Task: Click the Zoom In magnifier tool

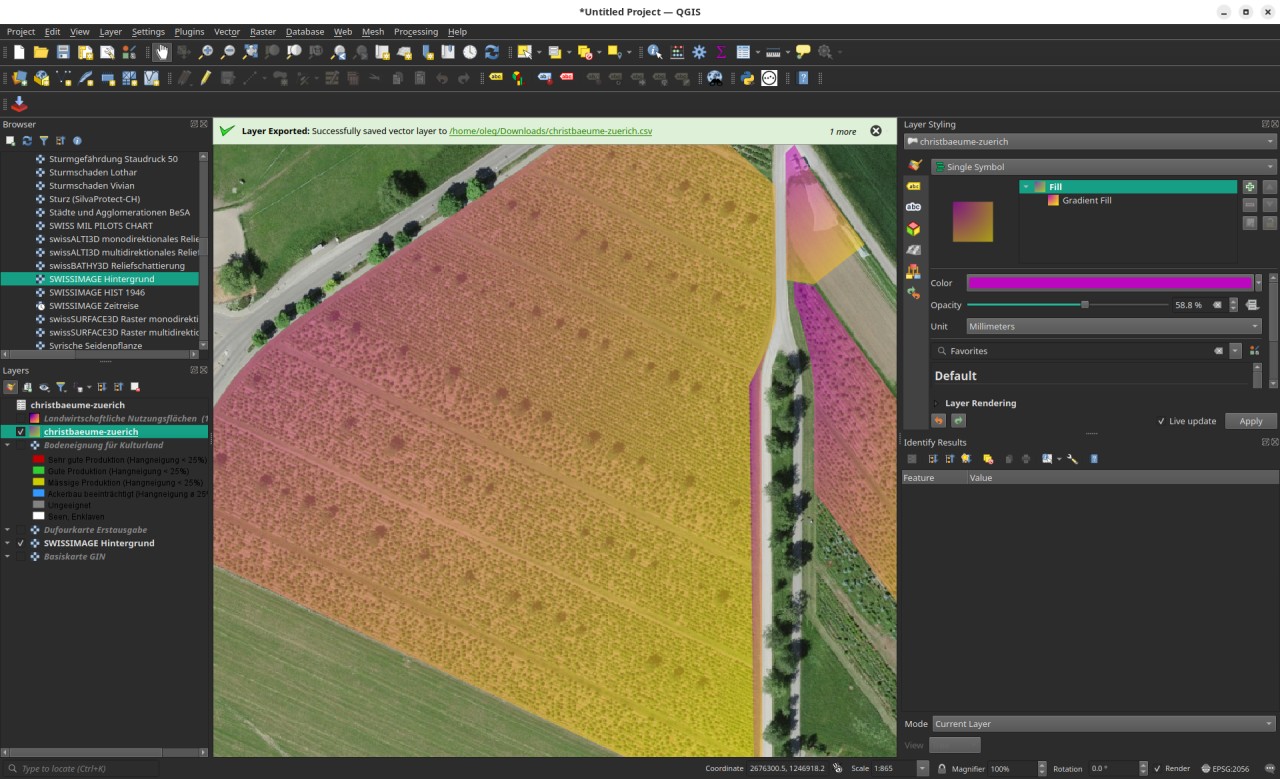Action: click(x=205, y=52)
